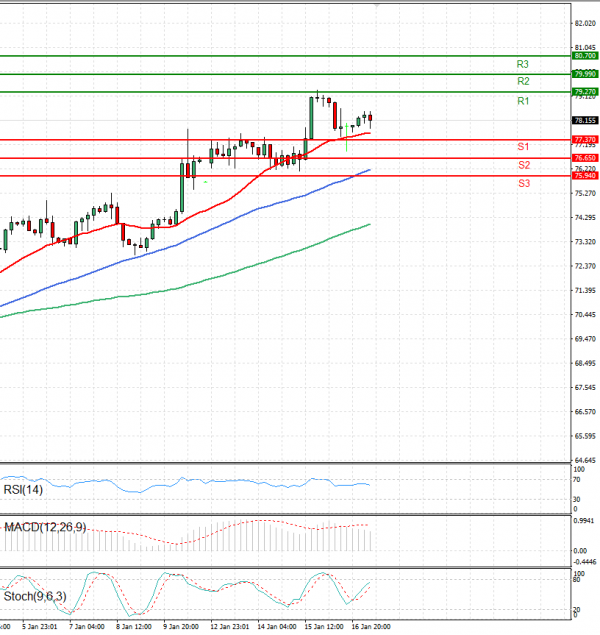Click the RSI(14) indicator label
The width and height of the screenshot is (600, 635).
[23, 490]
